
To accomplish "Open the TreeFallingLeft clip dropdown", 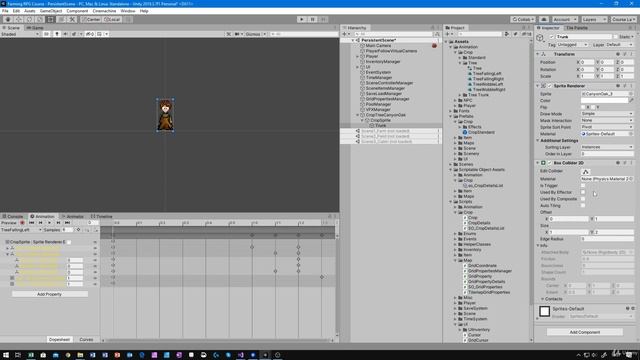I will click(x=21, y=230).
